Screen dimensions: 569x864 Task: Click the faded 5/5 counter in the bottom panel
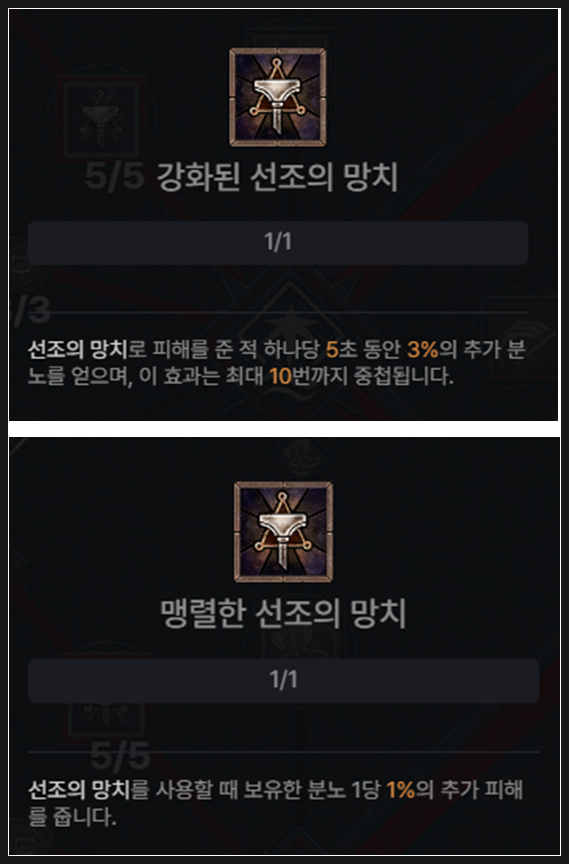[120, 756]
